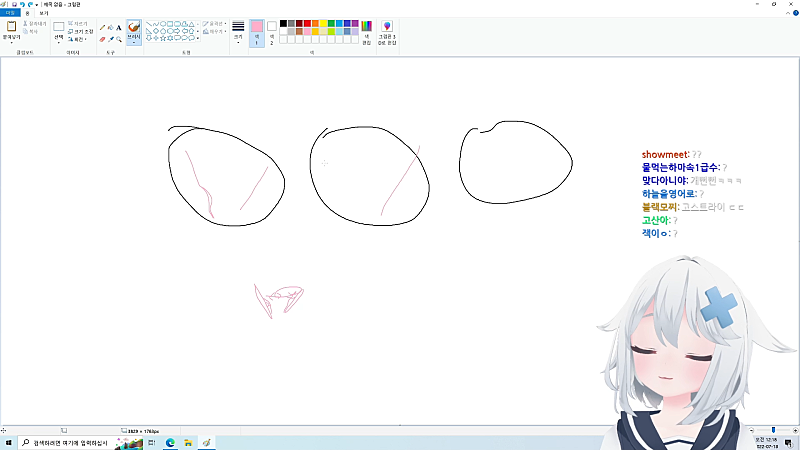Select the Text tool (A)
This screenshot has height=450, width=800.
click(x=119, y=28)
